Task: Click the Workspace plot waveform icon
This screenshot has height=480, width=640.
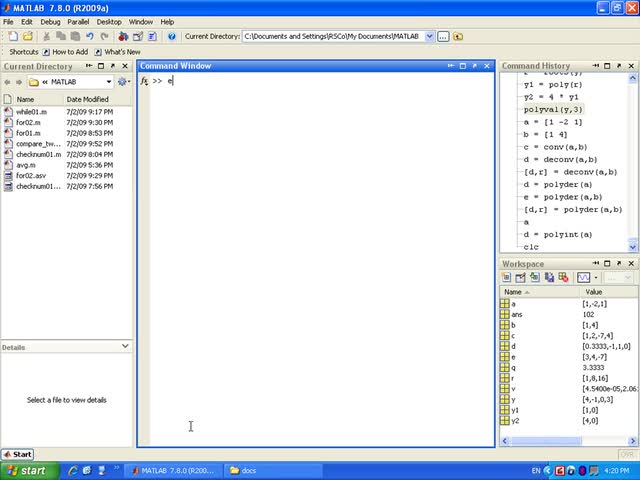Action: 584,278
